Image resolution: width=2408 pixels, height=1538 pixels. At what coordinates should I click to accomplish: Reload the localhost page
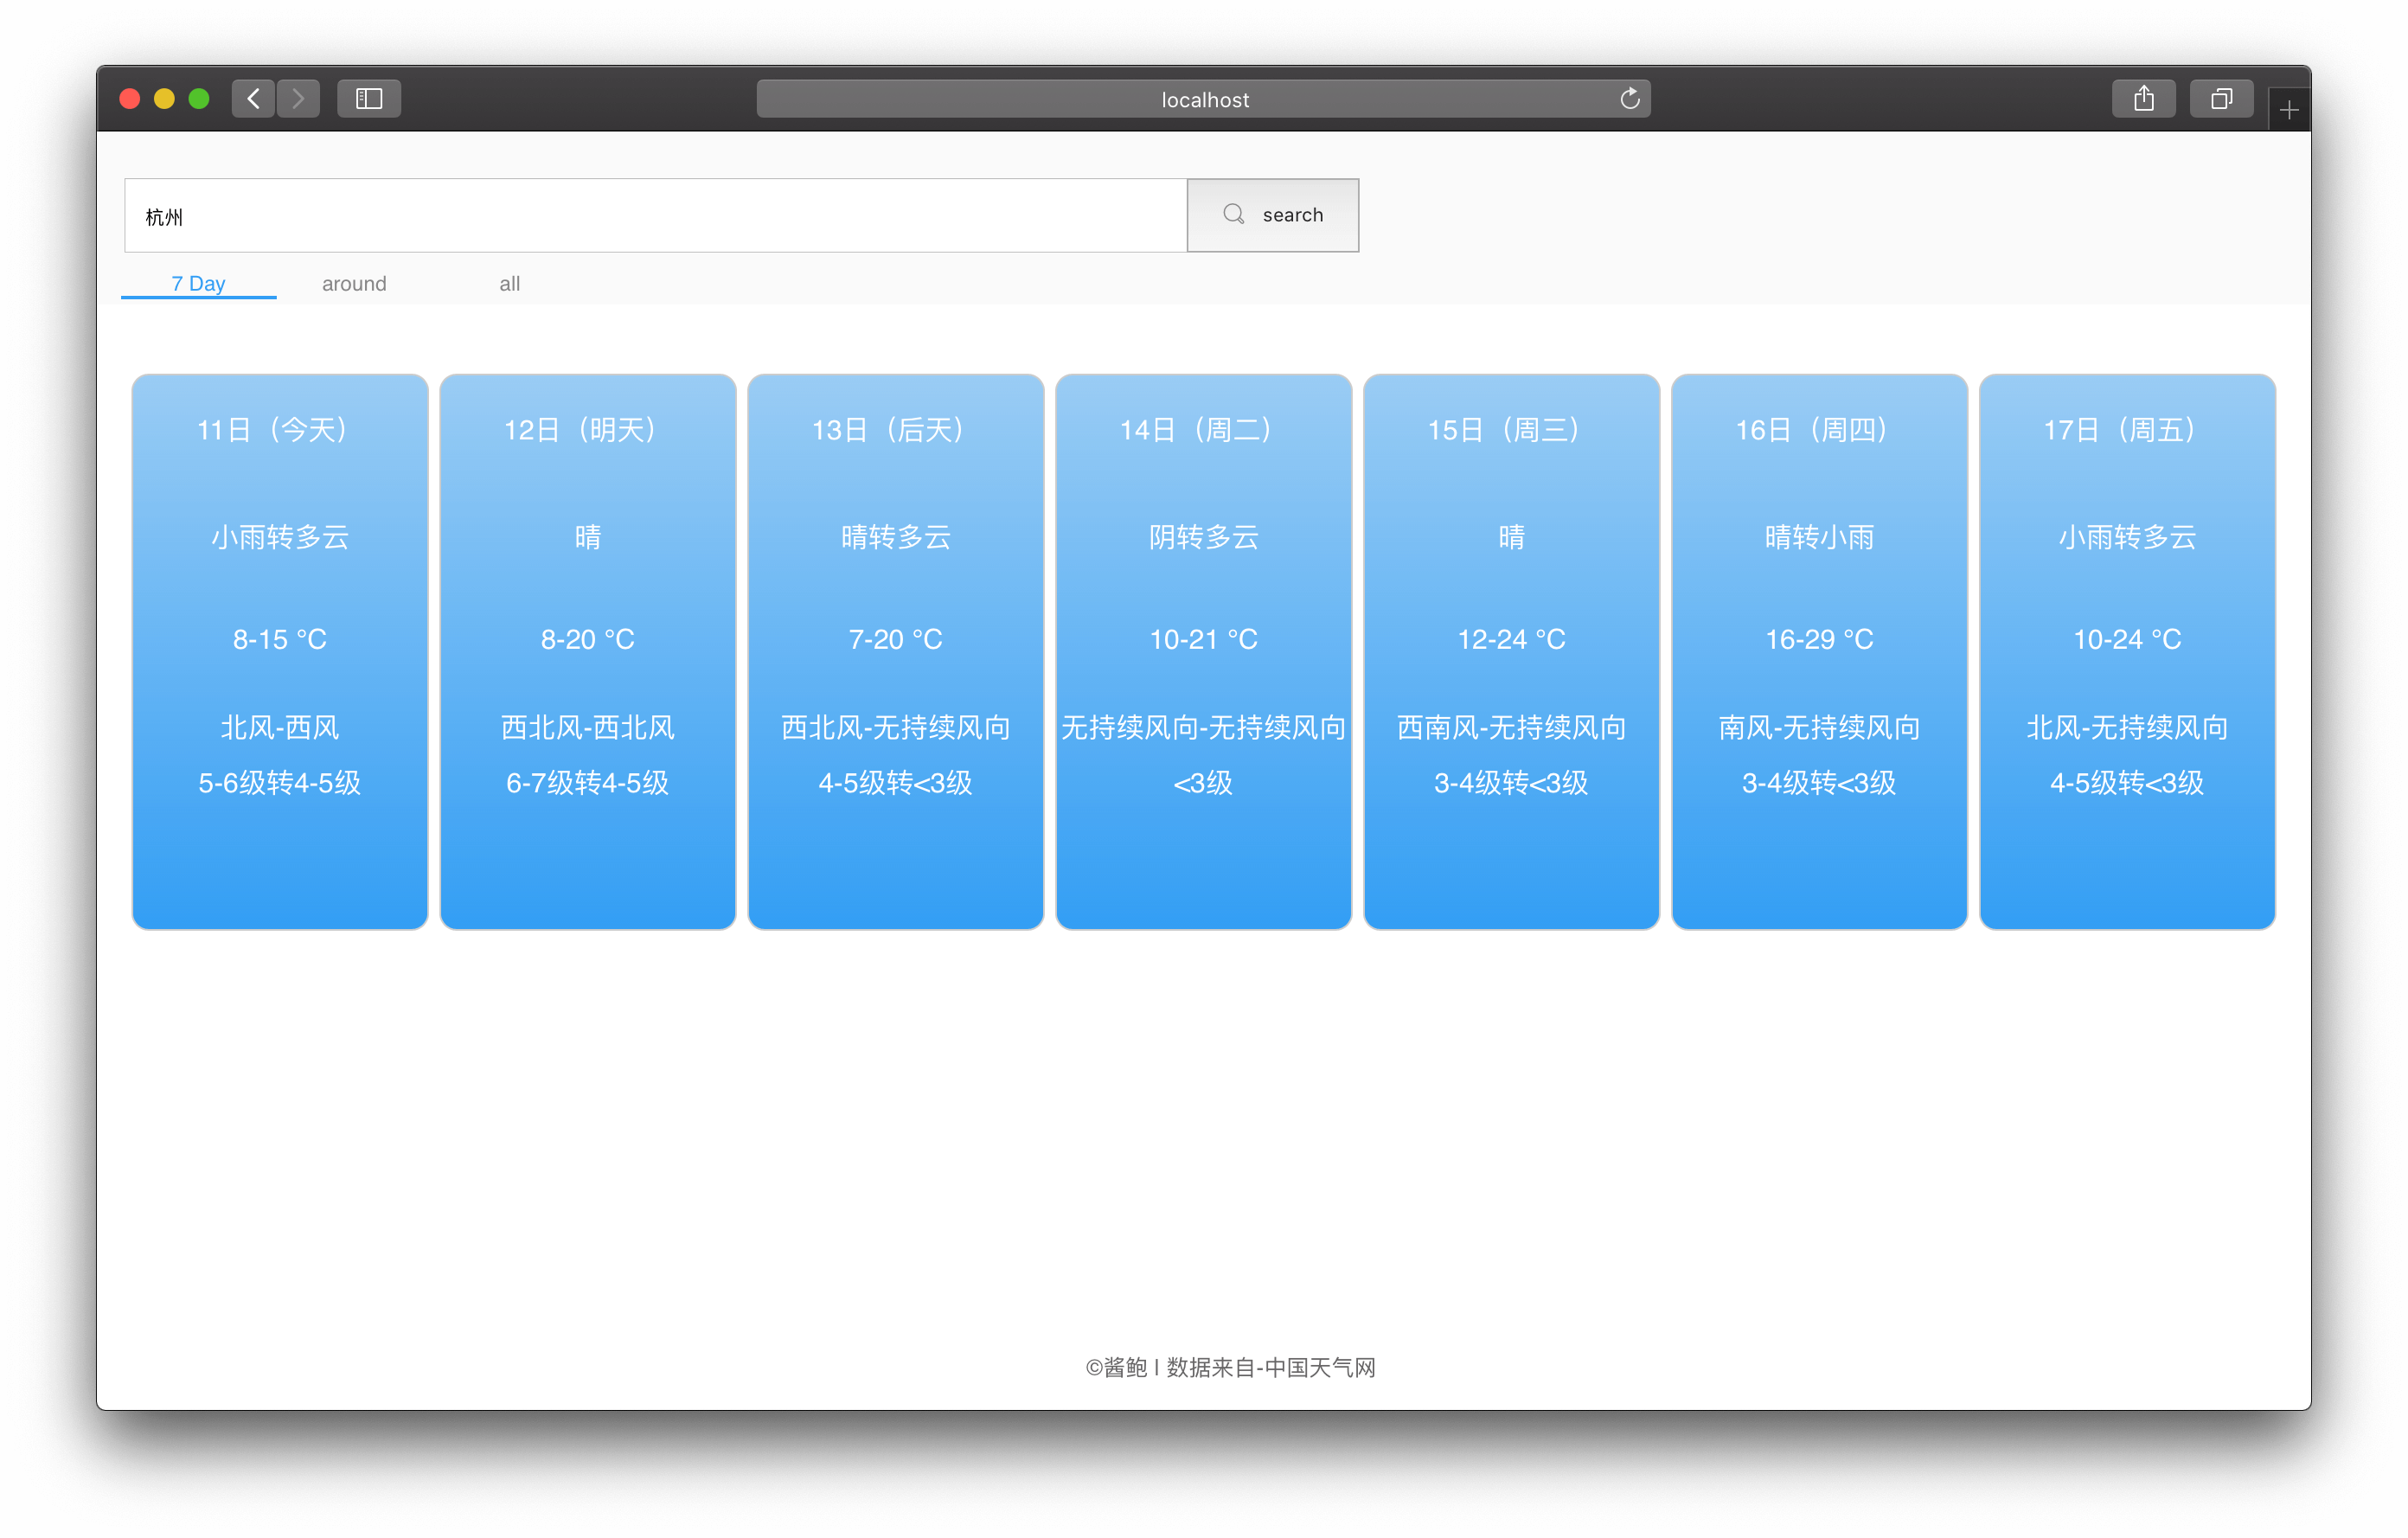pyautogui.click(x=1629, y=99)
